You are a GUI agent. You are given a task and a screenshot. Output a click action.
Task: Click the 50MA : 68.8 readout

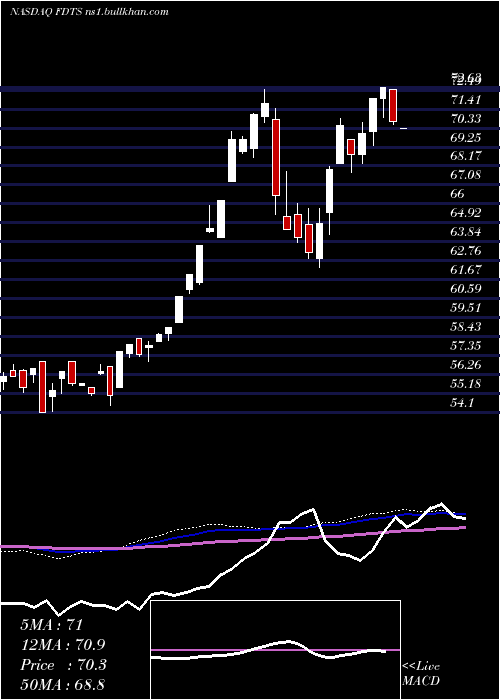click(63, 684)
